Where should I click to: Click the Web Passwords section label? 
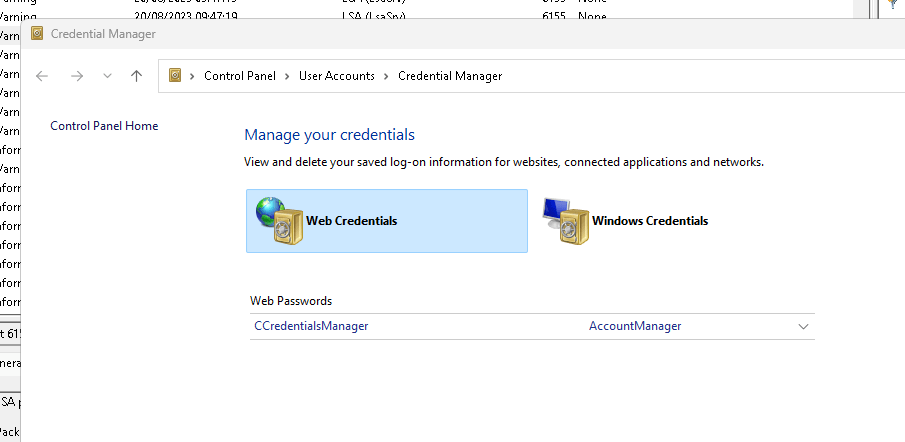[291, 301]
